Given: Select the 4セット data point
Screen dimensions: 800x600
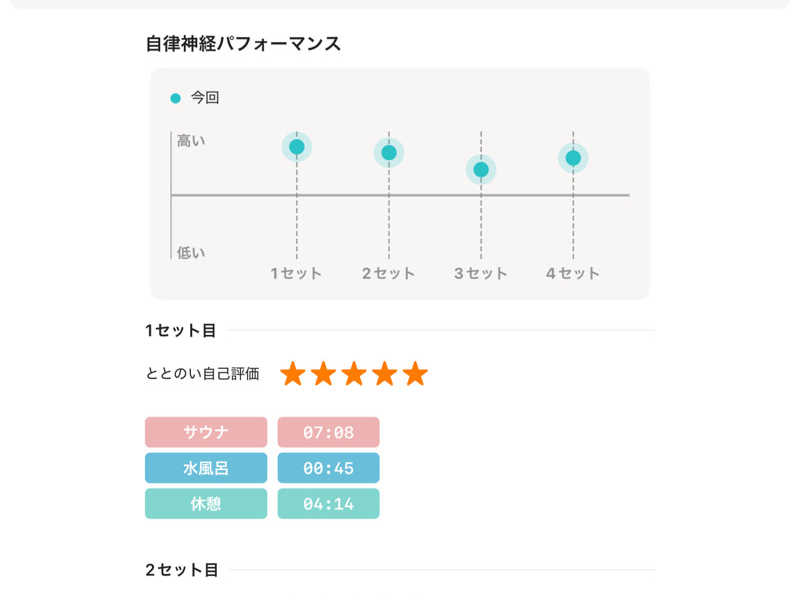Looking at the screenshot, I should [573, 158].
